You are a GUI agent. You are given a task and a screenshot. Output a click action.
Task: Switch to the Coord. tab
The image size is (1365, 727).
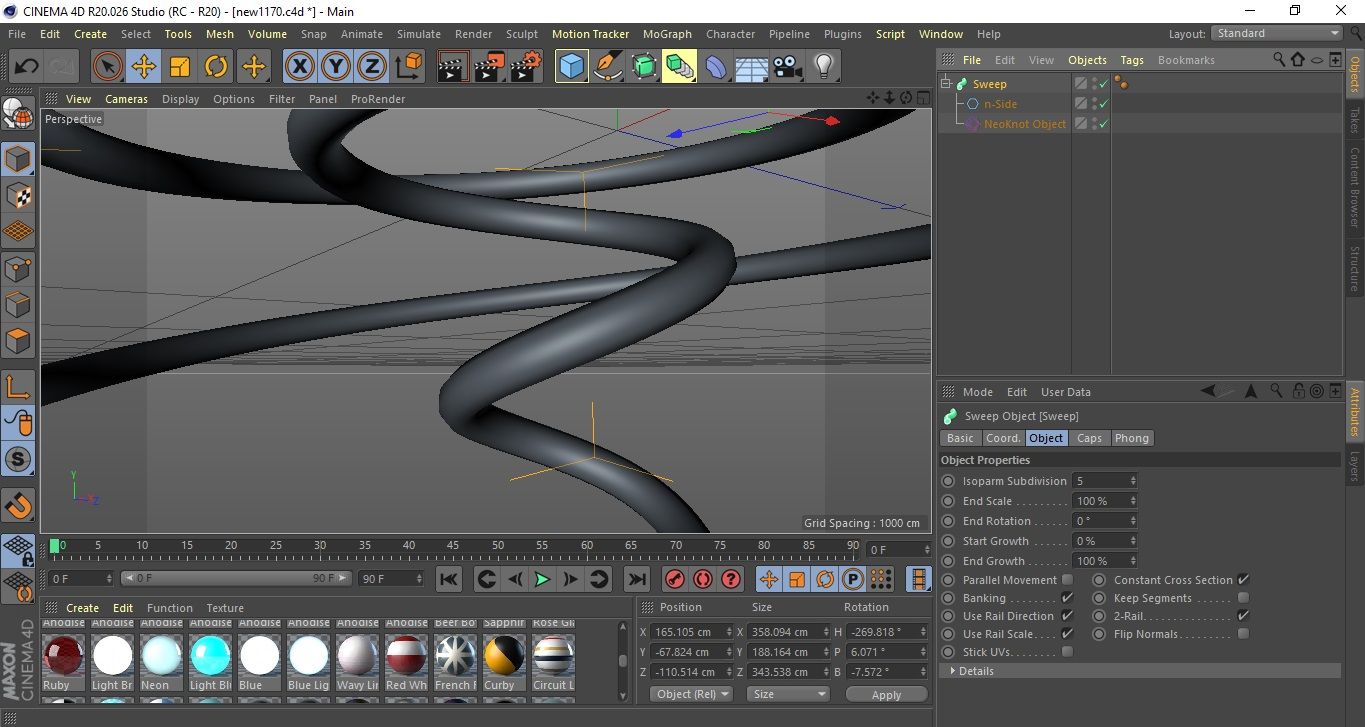(1003, 438)
